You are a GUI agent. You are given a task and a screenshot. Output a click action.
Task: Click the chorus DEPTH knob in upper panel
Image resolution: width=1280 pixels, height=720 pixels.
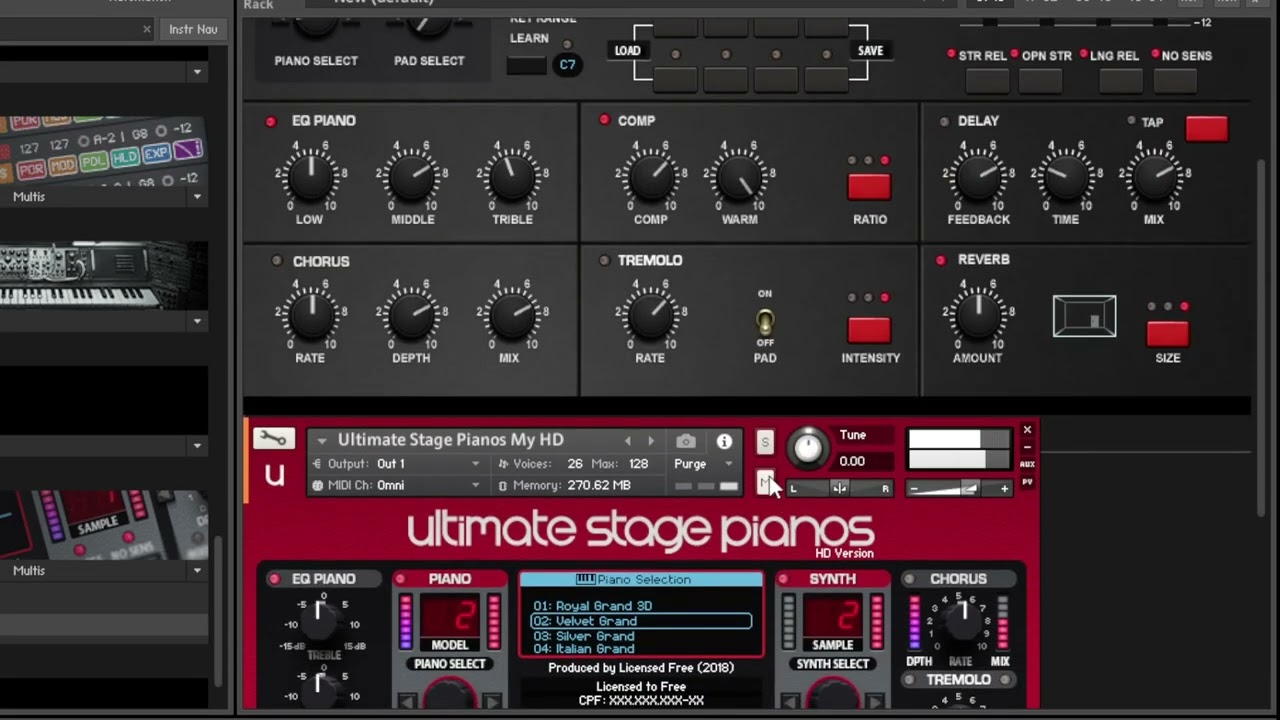(412, 315)
